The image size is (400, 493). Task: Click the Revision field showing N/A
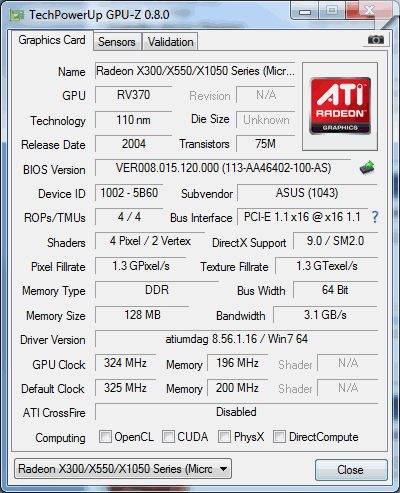click(x=266, y=95)
